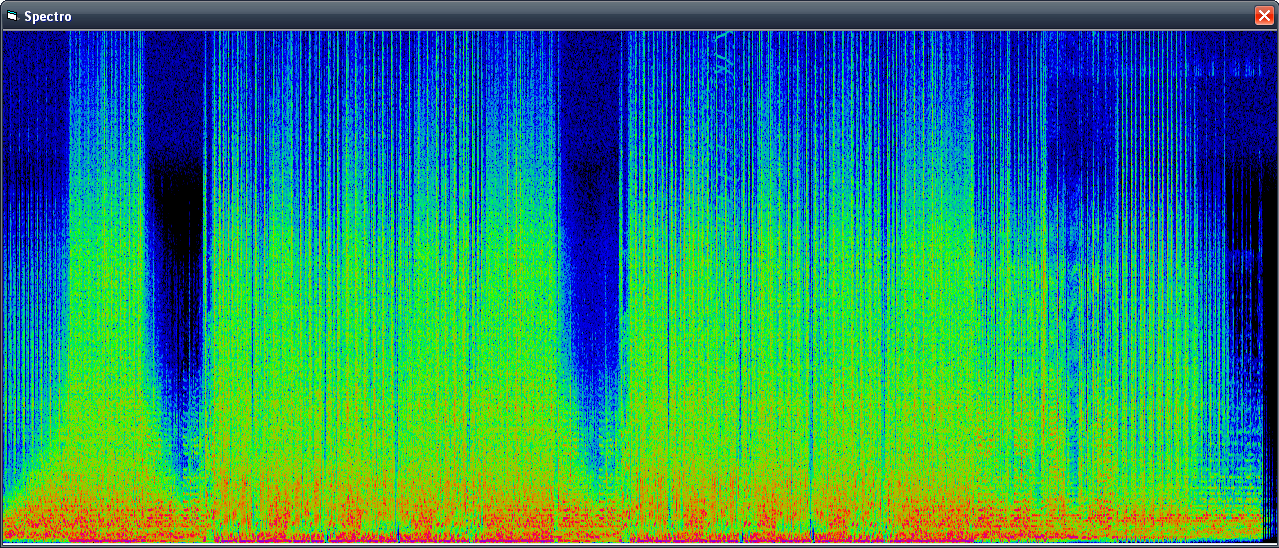Click the narrow tail below the left black gap
The width and height of the screenshot is (1279, 548).
[x=183, y=450]
